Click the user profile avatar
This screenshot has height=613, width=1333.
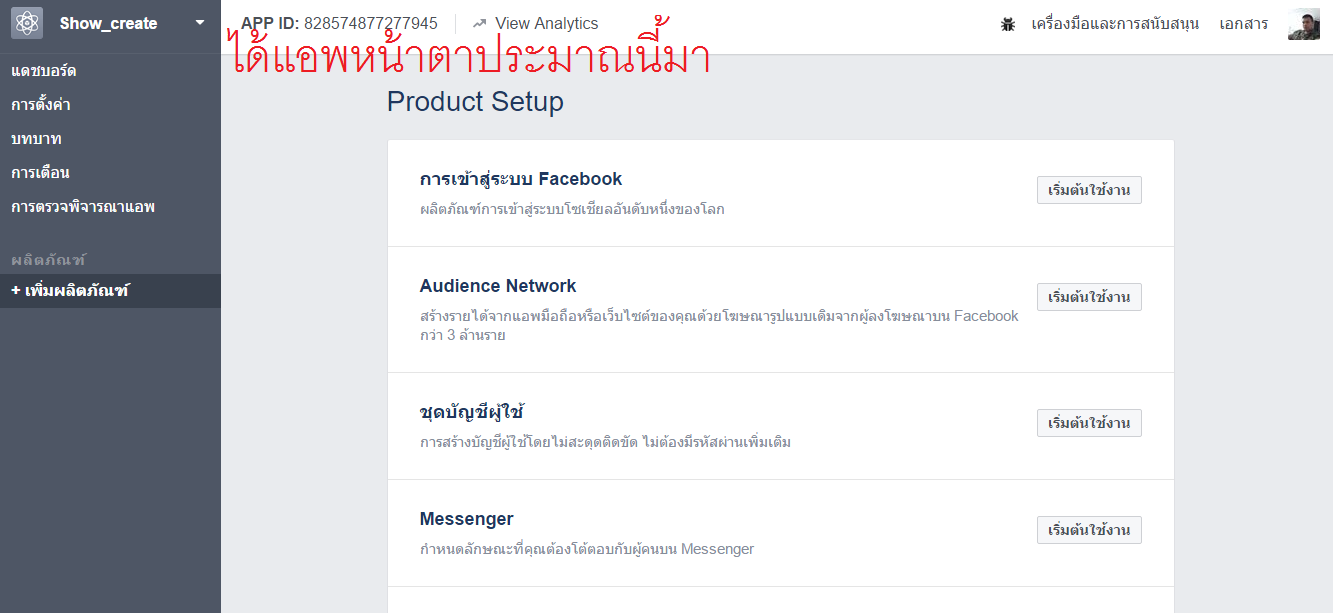click(x=1304, y=24)
